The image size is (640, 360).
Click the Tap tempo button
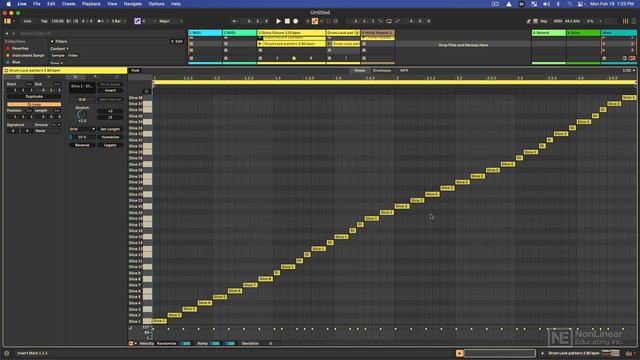44,21
